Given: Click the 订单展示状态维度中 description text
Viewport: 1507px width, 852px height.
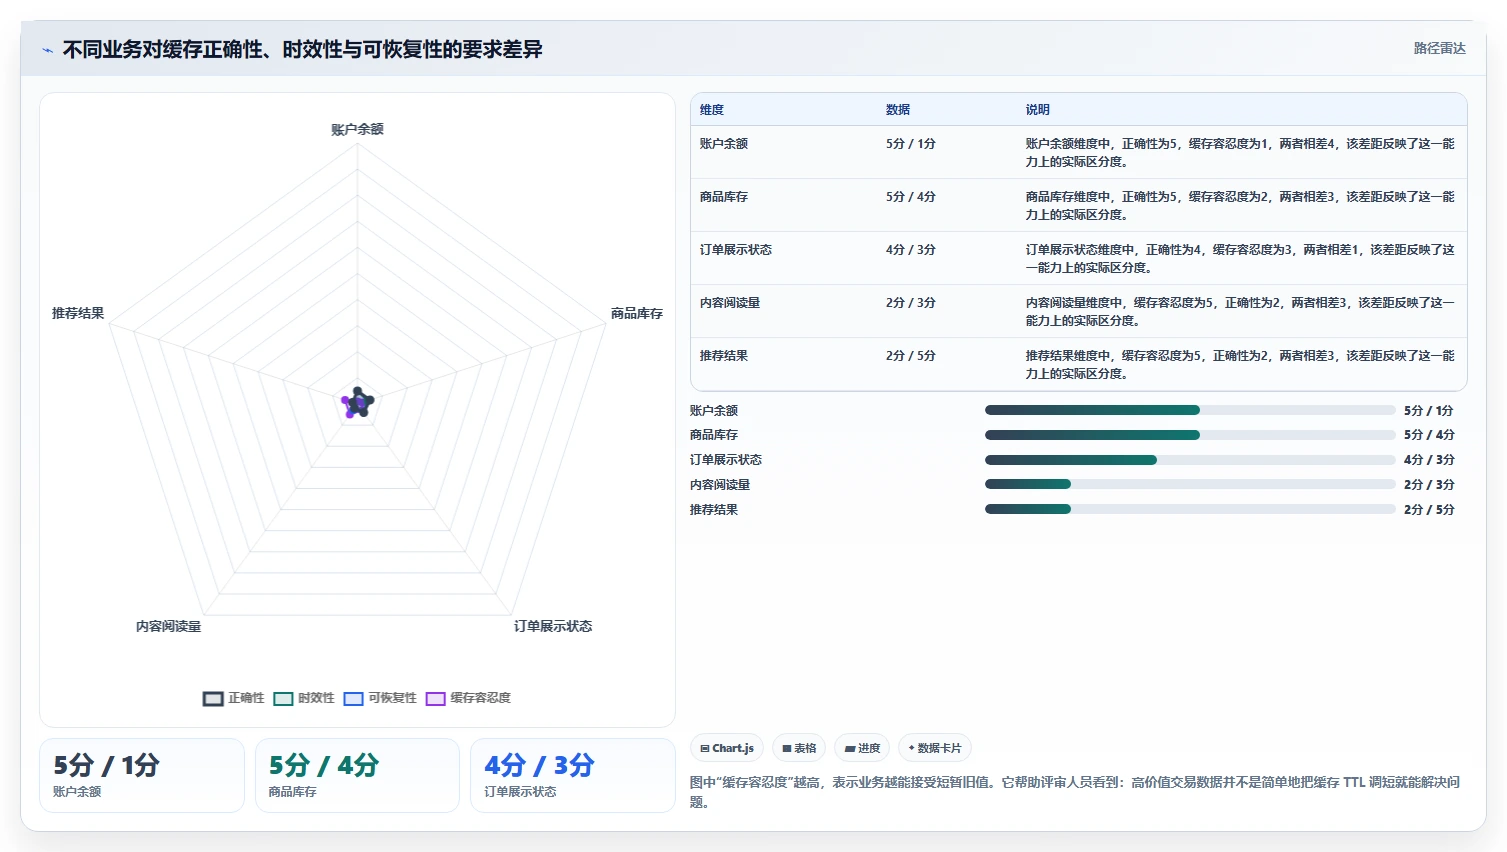Looking at the screenshot, I should [x=1240, y=259].
